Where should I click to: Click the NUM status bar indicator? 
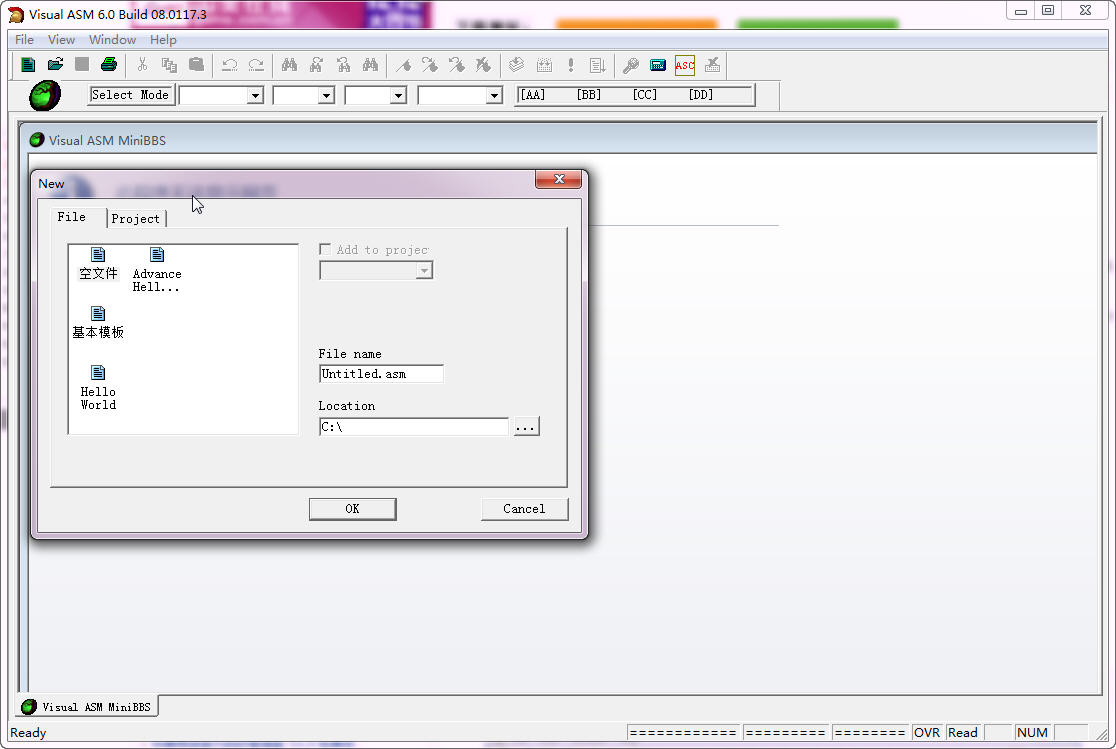click(x=1032, y=733)
